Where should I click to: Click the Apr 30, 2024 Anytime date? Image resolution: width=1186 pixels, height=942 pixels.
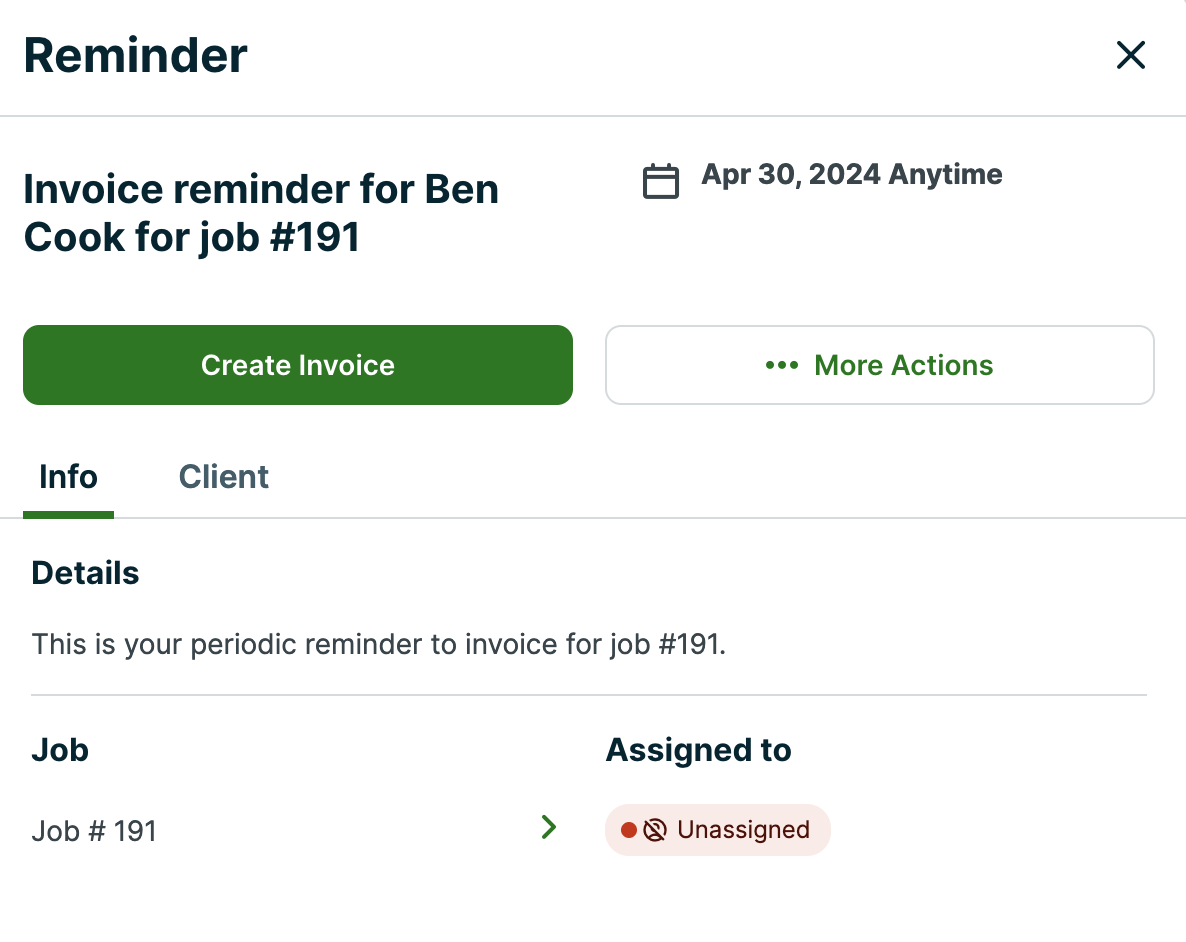[851, 175]
